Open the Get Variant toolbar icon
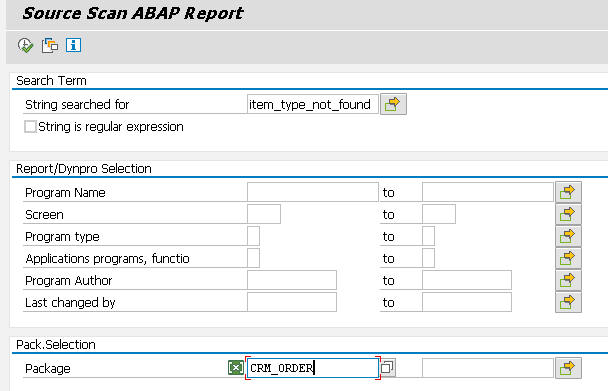Image resolution: width=608 pixels, height=391 pixels. pos(50,45)
